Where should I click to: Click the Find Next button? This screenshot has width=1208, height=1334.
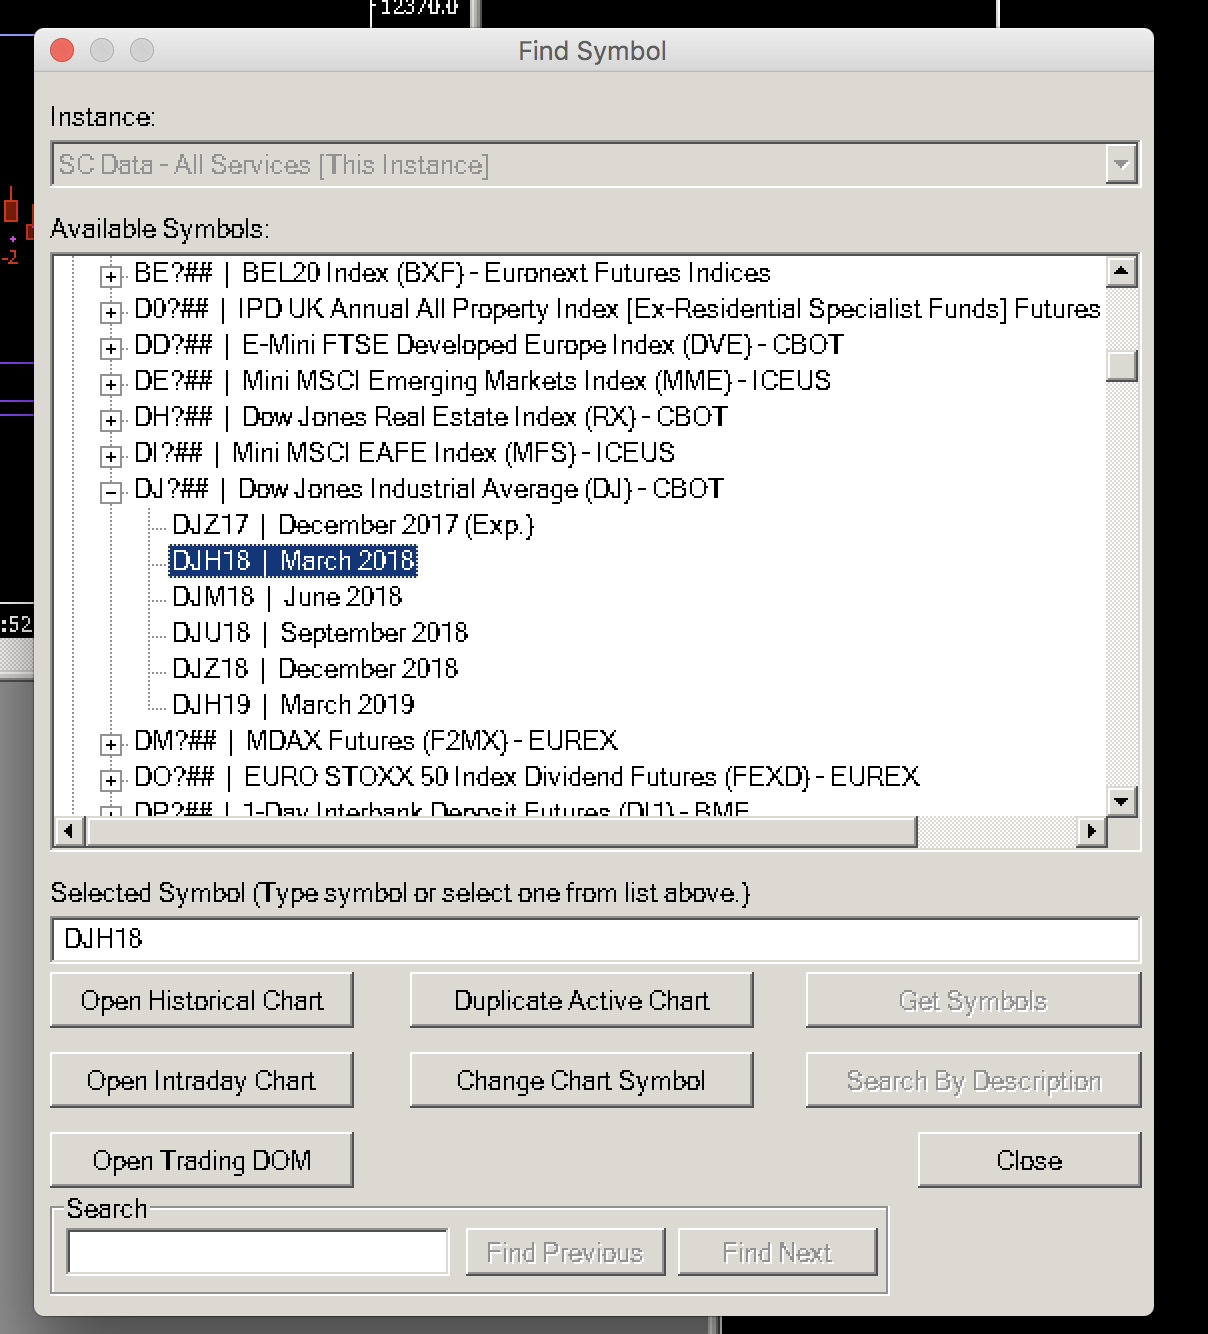777,1252
